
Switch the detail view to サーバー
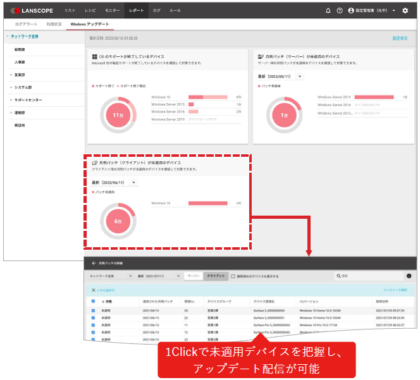[x=194, y=276]
